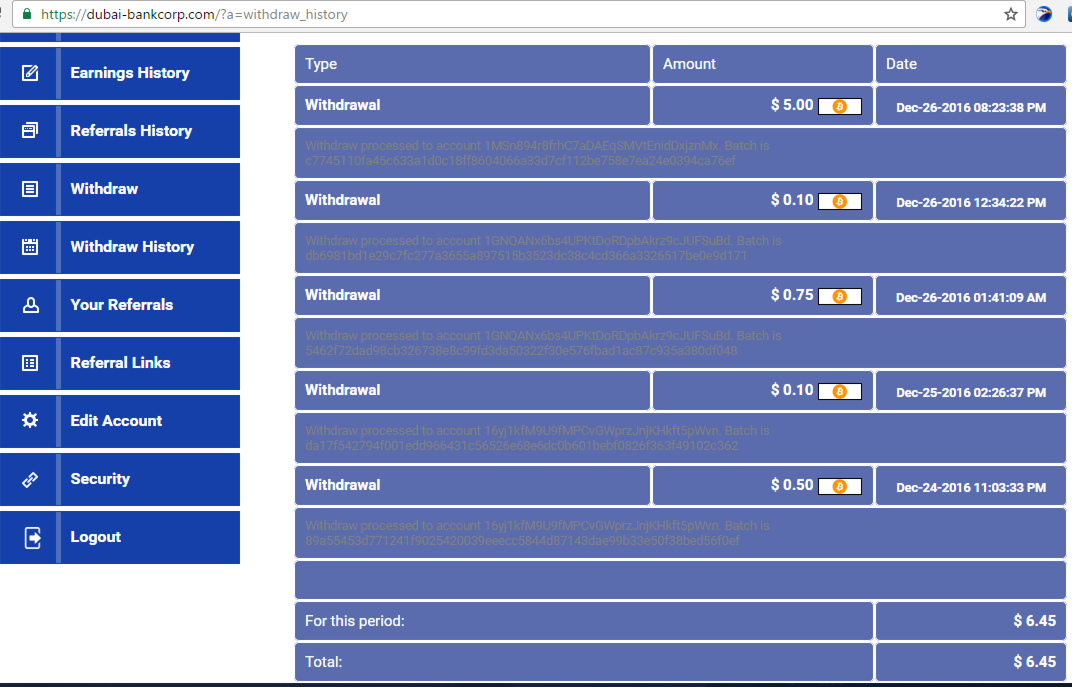This screenshot has width=1072, height=687.
Task: Click the green secure padlock icon
Action: tap(27, 15)
